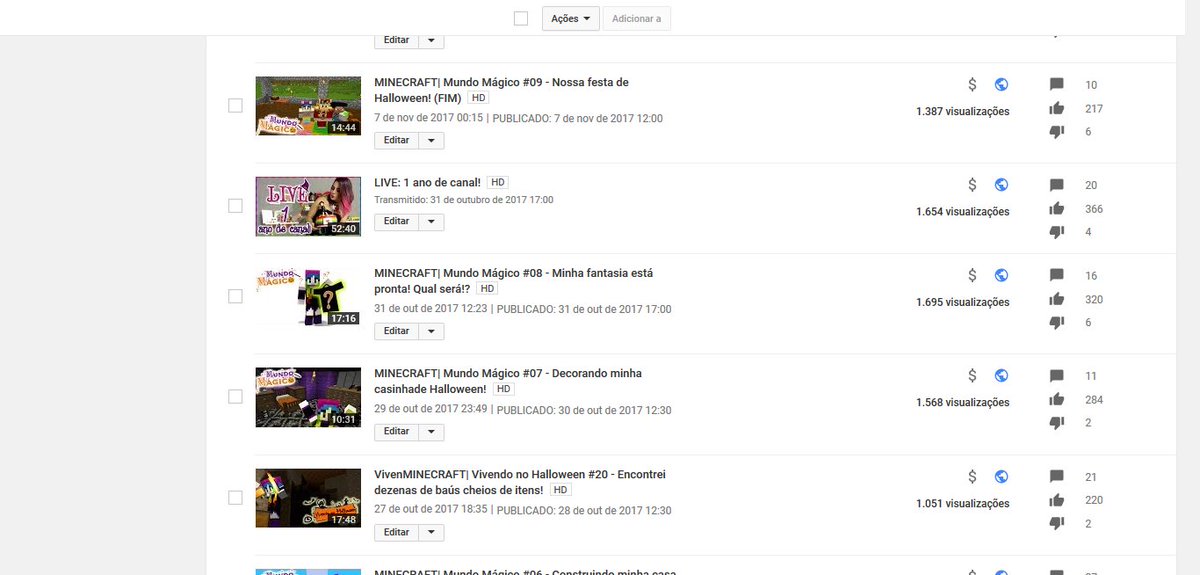The width and height of the screenshot is (1200, 575).
Task: Click 1.654 visualizações view count
Action: click(x=962, y=212)
